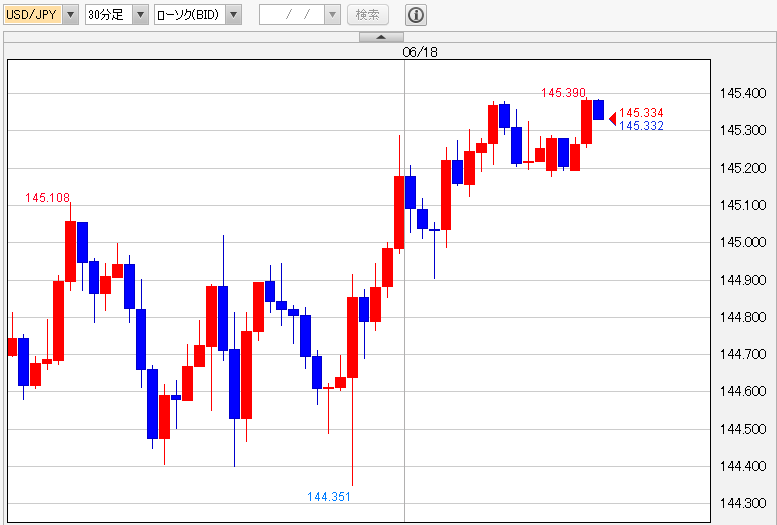This screenshot has width=777, height=525.
Task: Click the arrow beside USD/JPY selector
Action: [70, 15]
